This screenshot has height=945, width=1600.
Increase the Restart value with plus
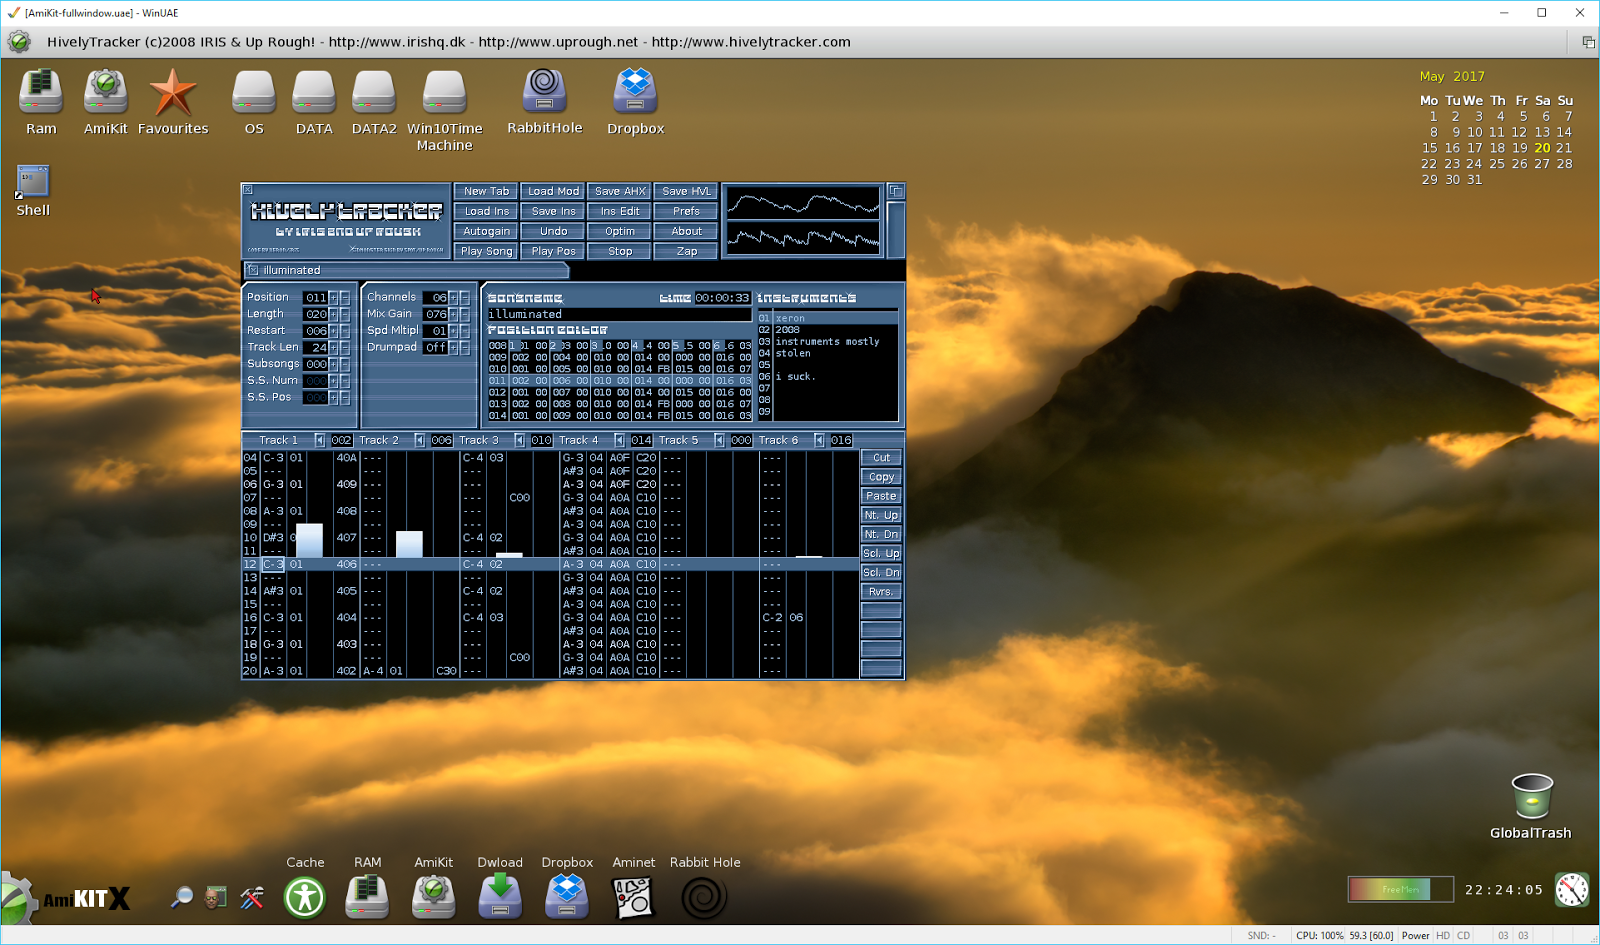pos(334,331)
